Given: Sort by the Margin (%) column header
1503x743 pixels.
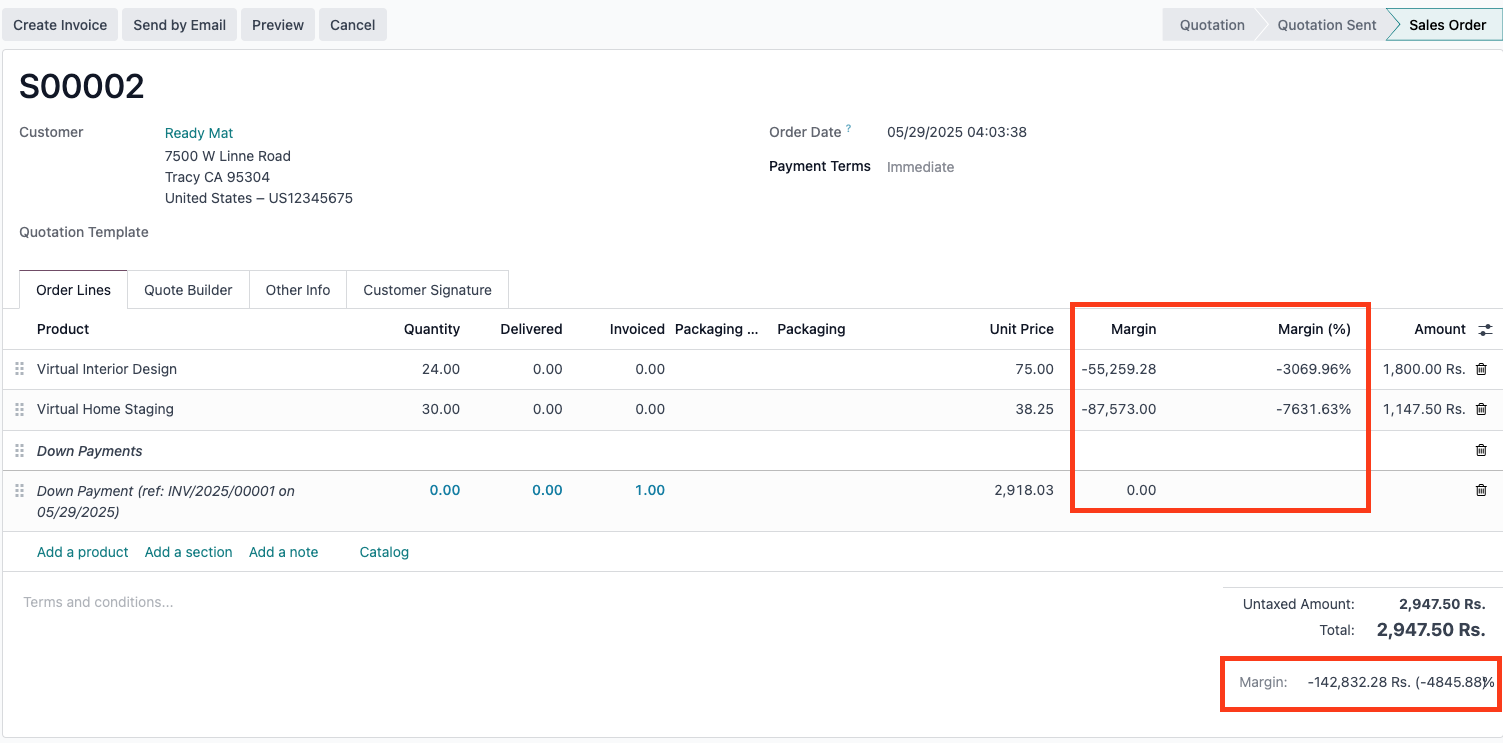Looking at the screenshot, I should [1314, 329].
